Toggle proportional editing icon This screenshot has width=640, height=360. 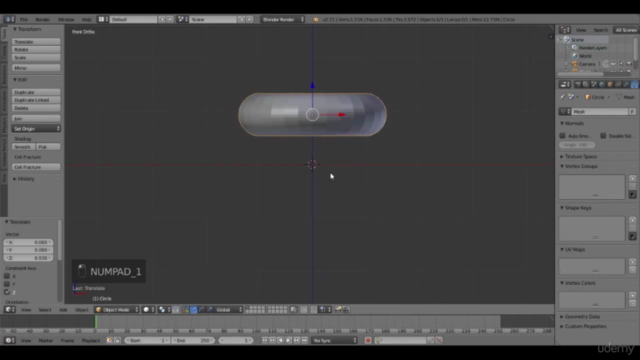click(x=304, y=309)
